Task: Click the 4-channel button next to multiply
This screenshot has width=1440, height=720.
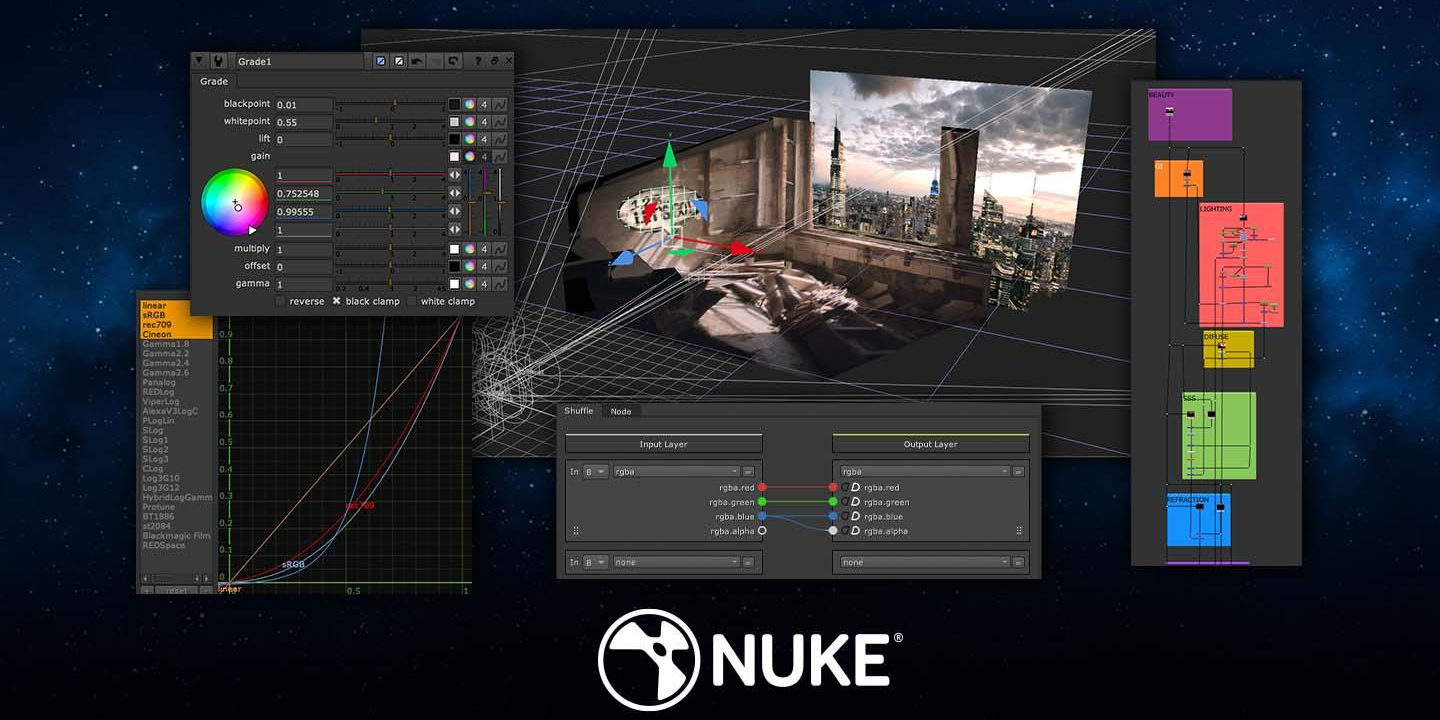Action: pyautogui.click(x=482, y=248)
